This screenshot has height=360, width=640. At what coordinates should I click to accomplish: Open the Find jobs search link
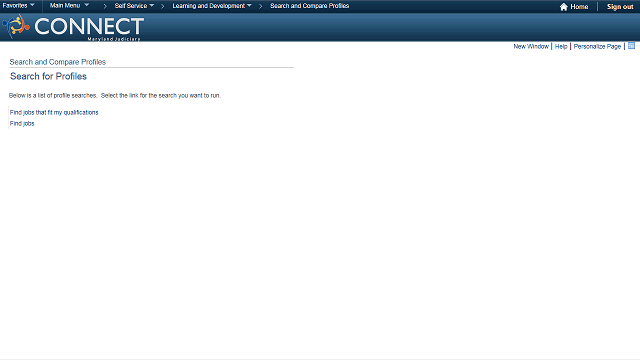point(22,123)
